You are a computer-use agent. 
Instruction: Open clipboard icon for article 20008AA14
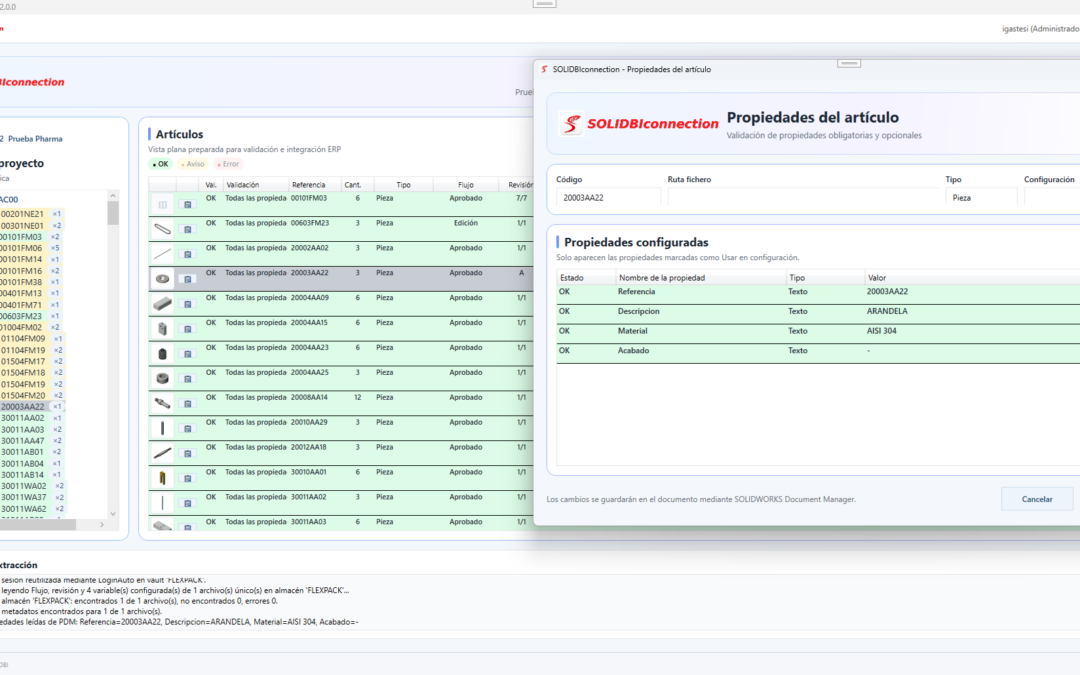click(x=187, y=404)
